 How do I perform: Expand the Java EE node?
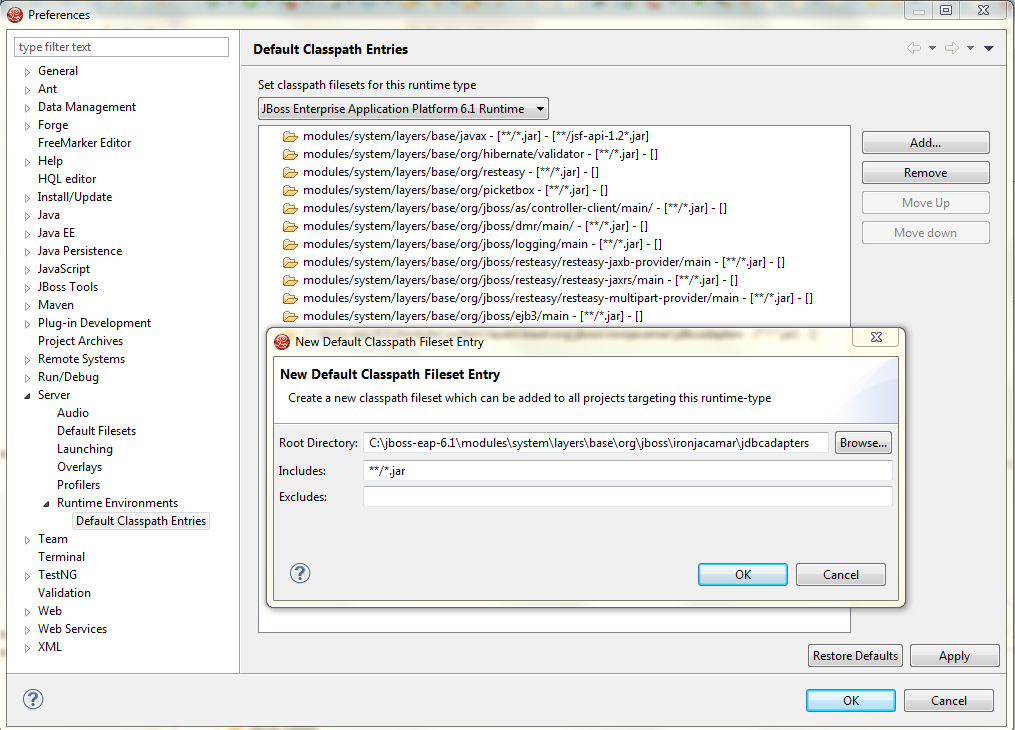tap(27, 234)
